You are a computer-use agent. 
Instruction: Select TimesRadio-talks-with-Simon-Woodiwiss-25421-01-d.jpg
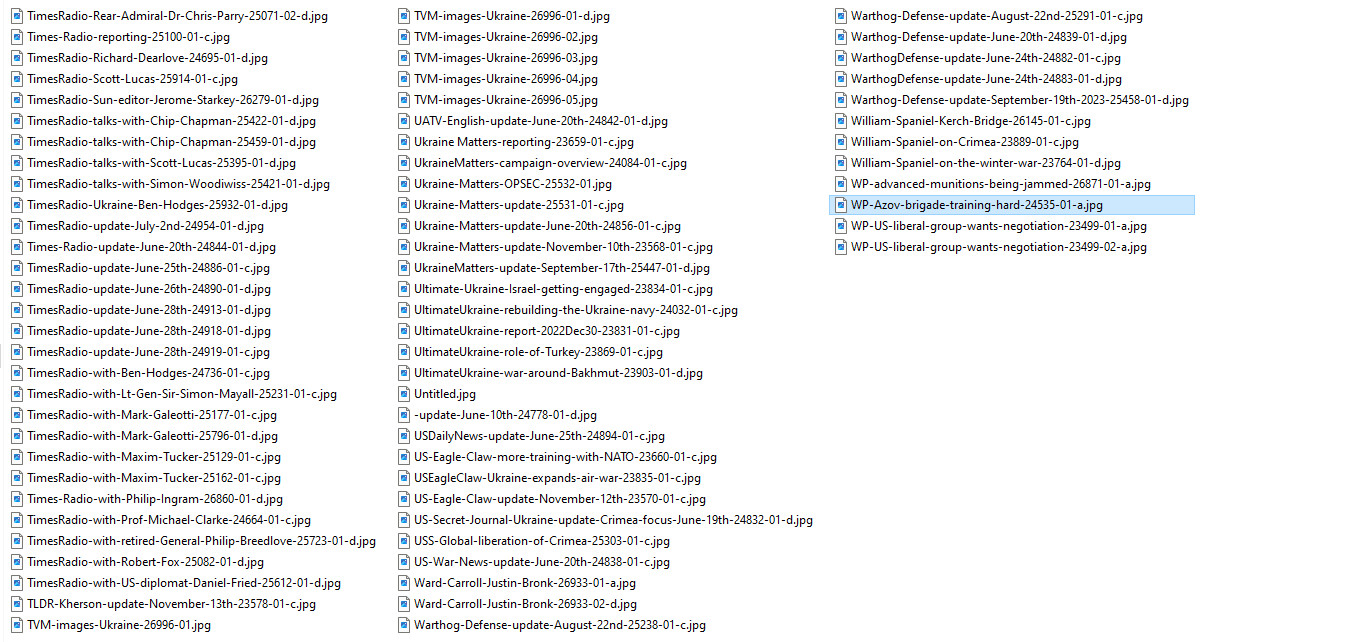(x=178, y=184)
